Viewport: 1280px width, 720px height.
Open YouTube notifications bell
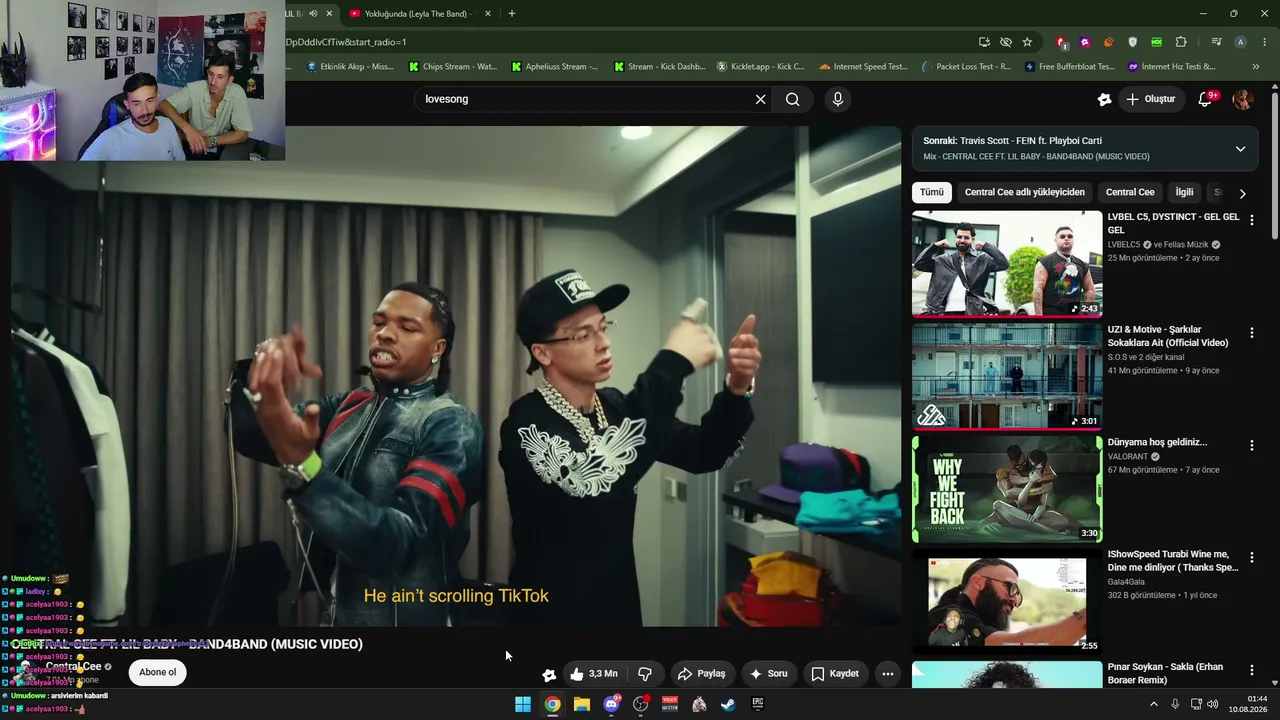[x=1206, y=99]
